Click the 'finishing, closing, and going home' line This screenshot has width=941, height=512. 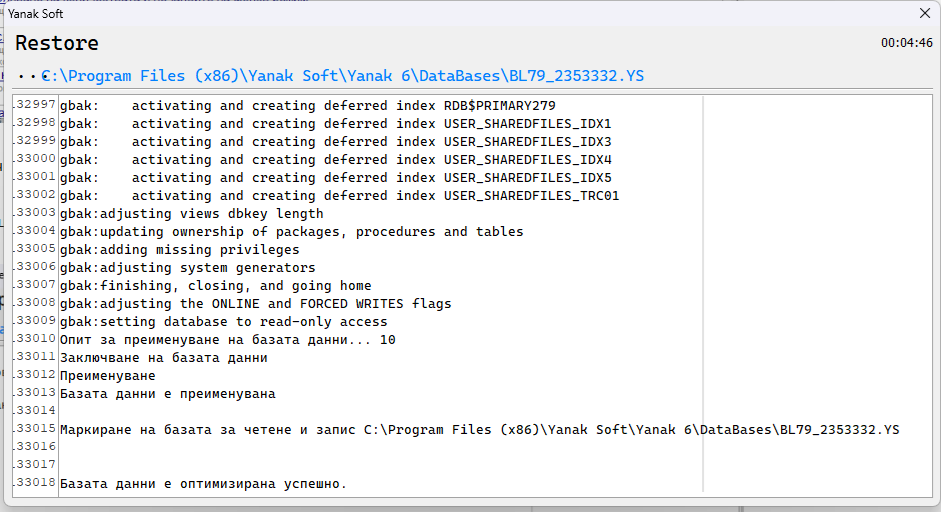[x=215, y=286]
